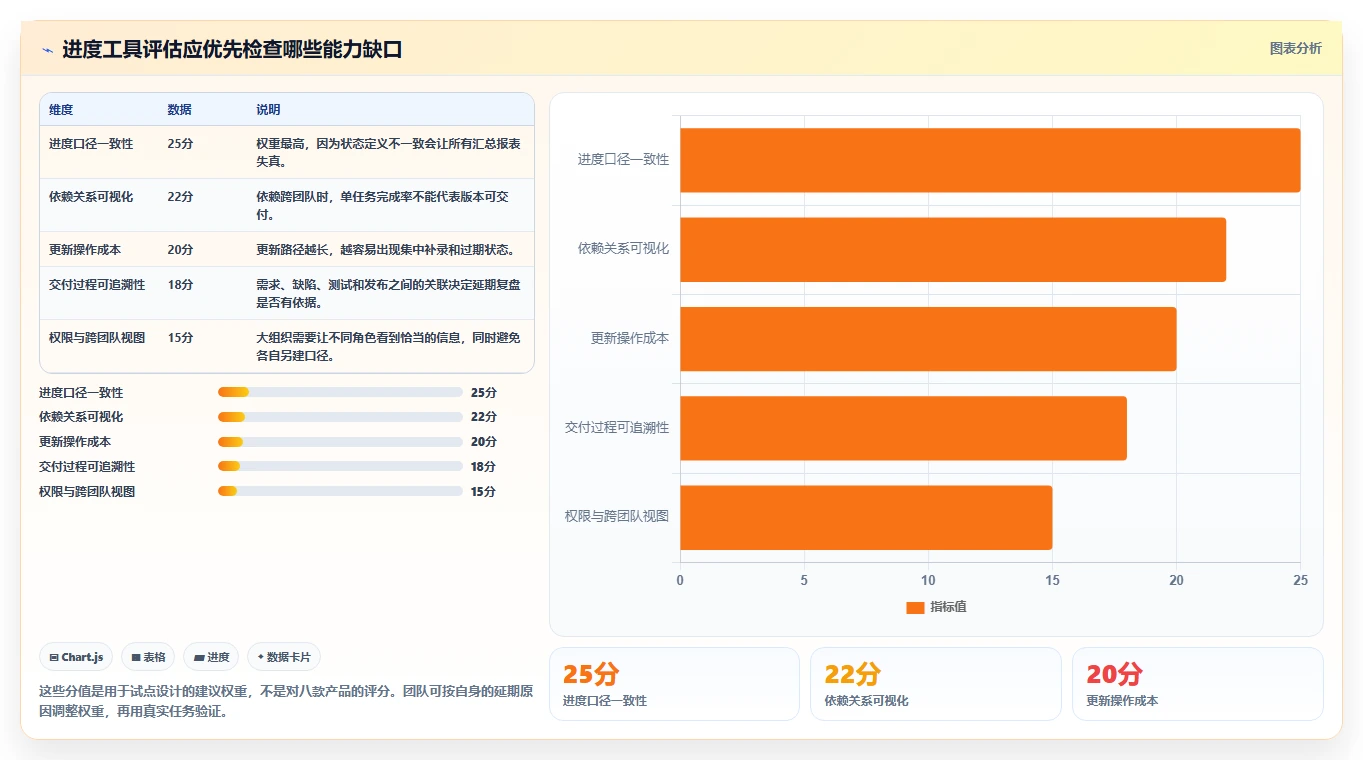
Task: Click the chart axis label 依赖关系可视化
Action: tap(623, 248)
